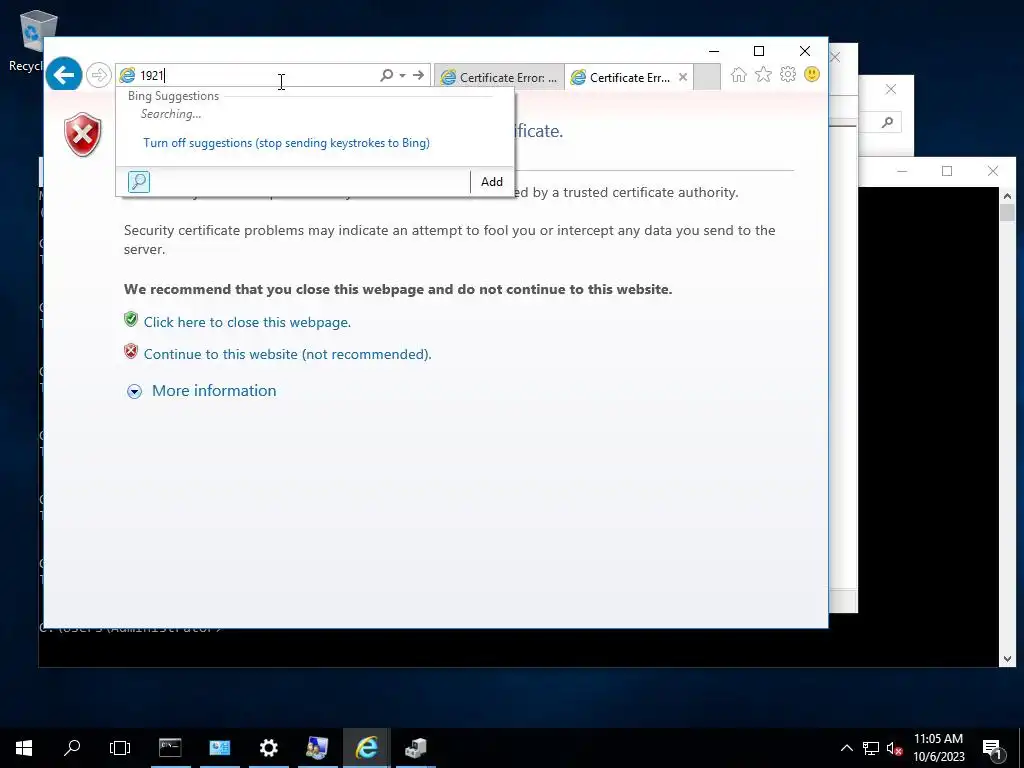
Task: Click the search icon in background window
Action: [887, 122]
